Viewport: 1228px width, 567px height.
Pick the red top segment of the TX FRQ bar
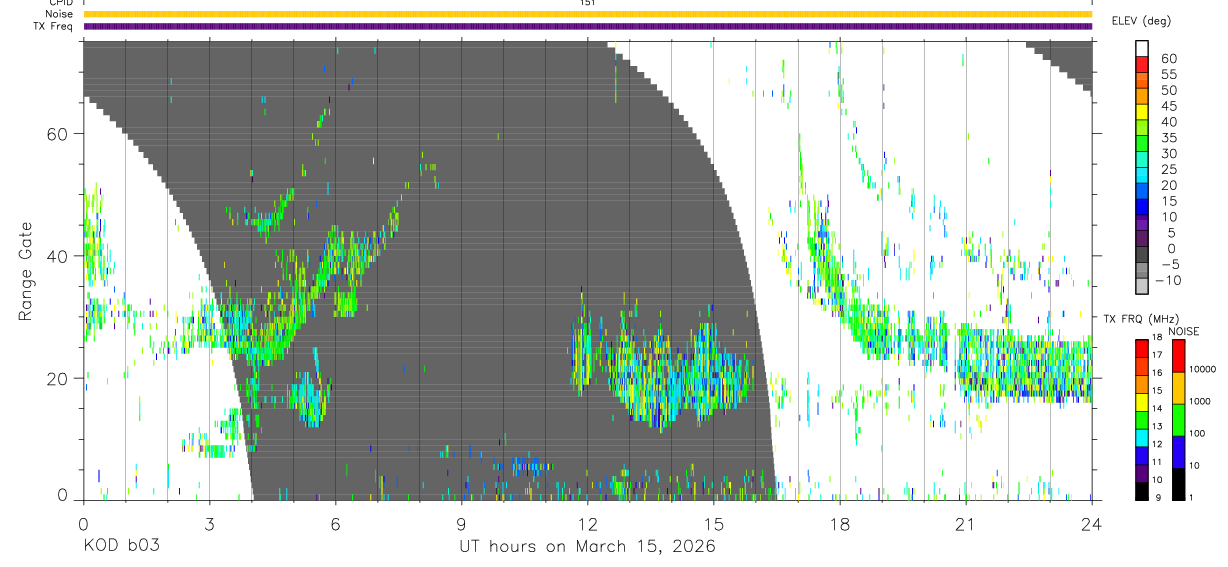click(x=1142, y=348)
